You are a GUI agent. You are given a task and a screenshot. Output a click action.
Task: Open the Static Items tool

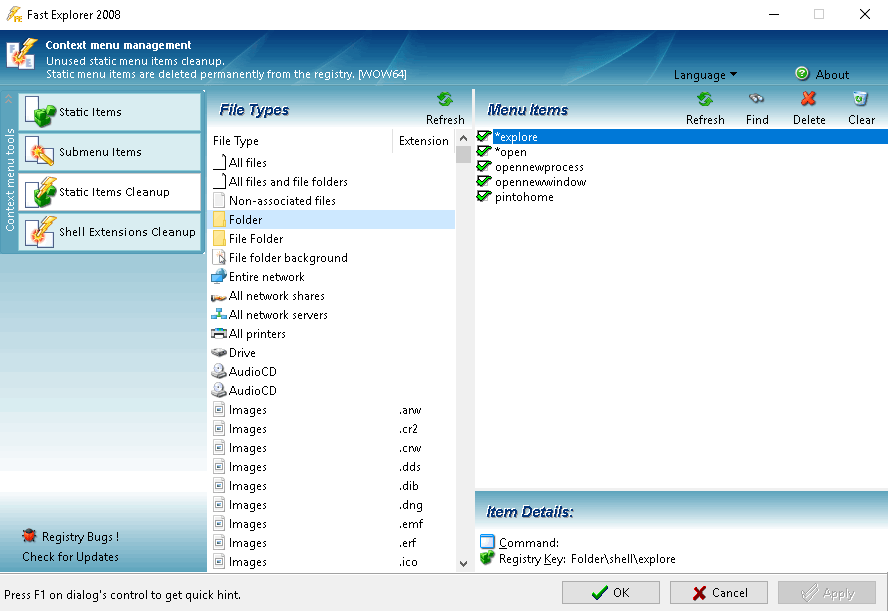pyautogui.click(x=110, y=112)
